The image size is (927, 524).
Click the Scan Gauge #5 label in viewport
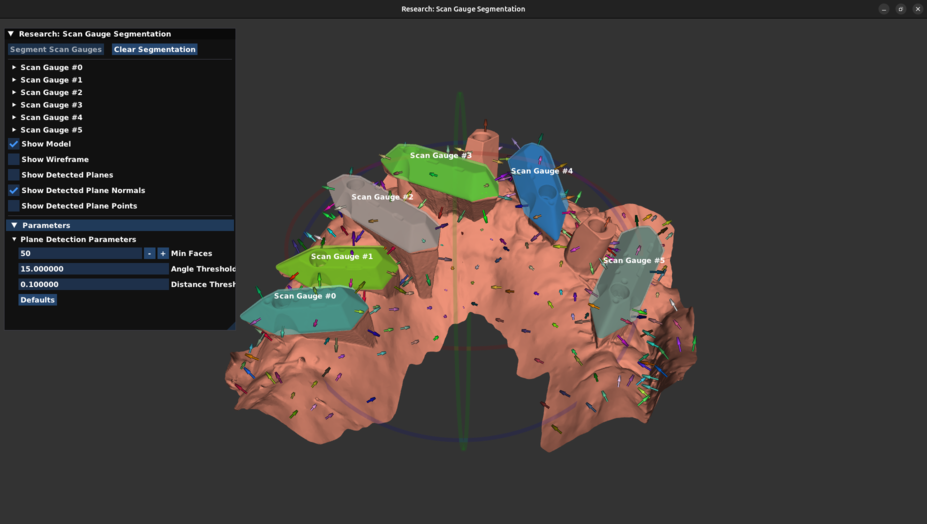click(x=633, y=261)
